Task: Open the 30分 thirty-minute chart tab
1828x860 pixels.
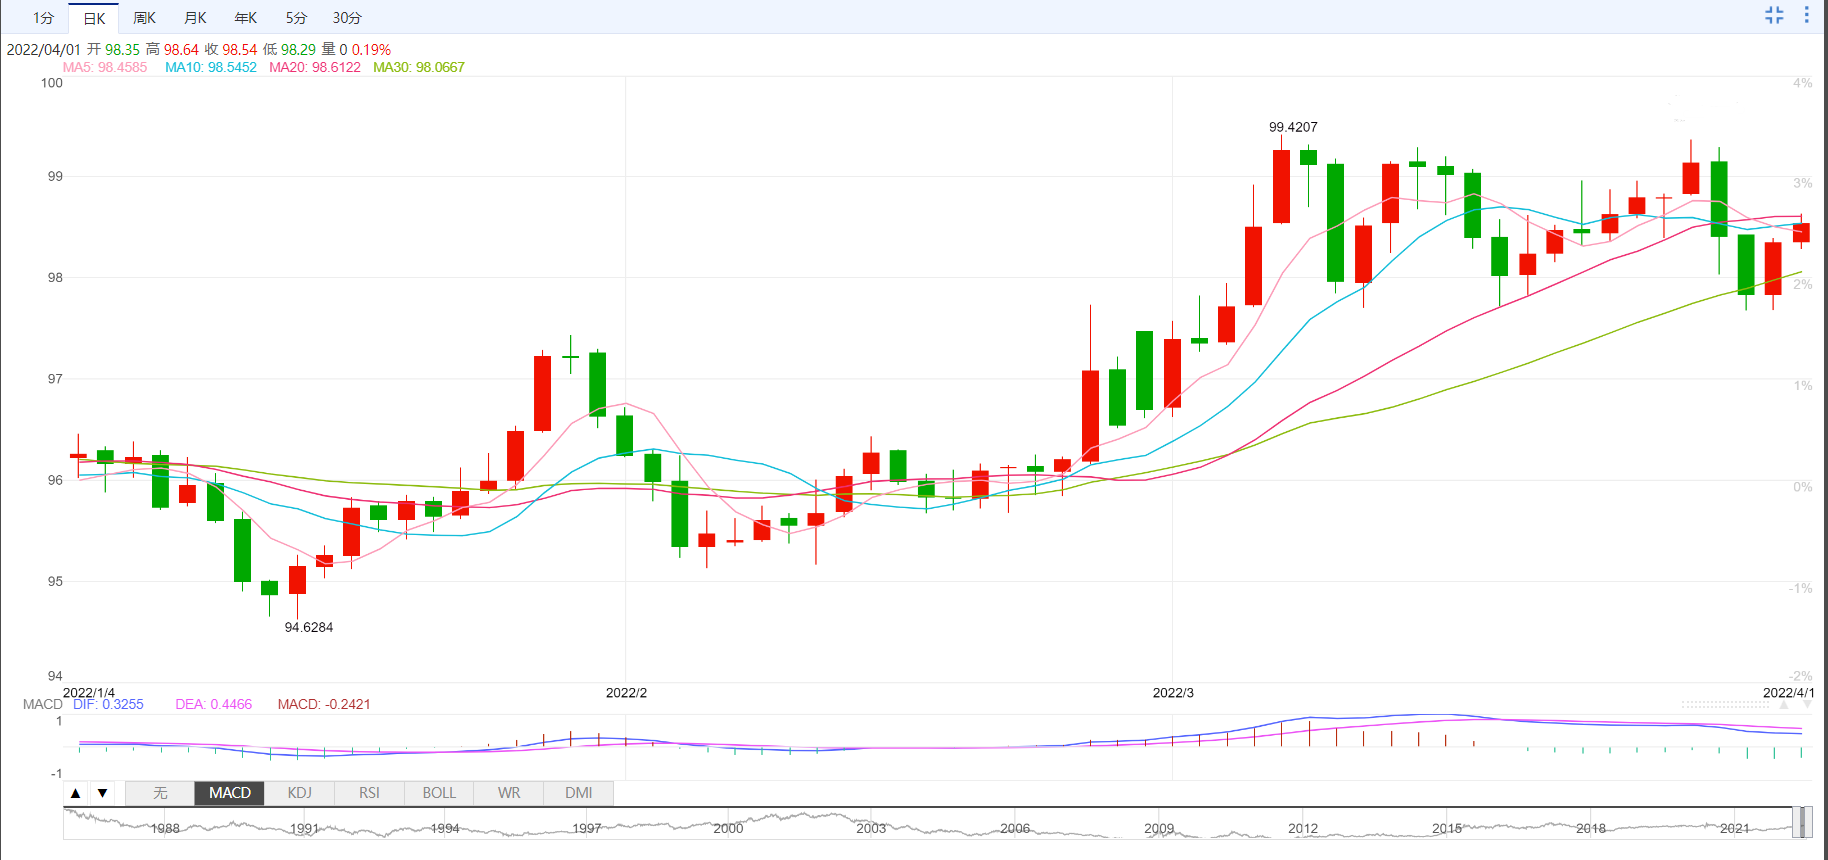Action: (x=347, y=18)
